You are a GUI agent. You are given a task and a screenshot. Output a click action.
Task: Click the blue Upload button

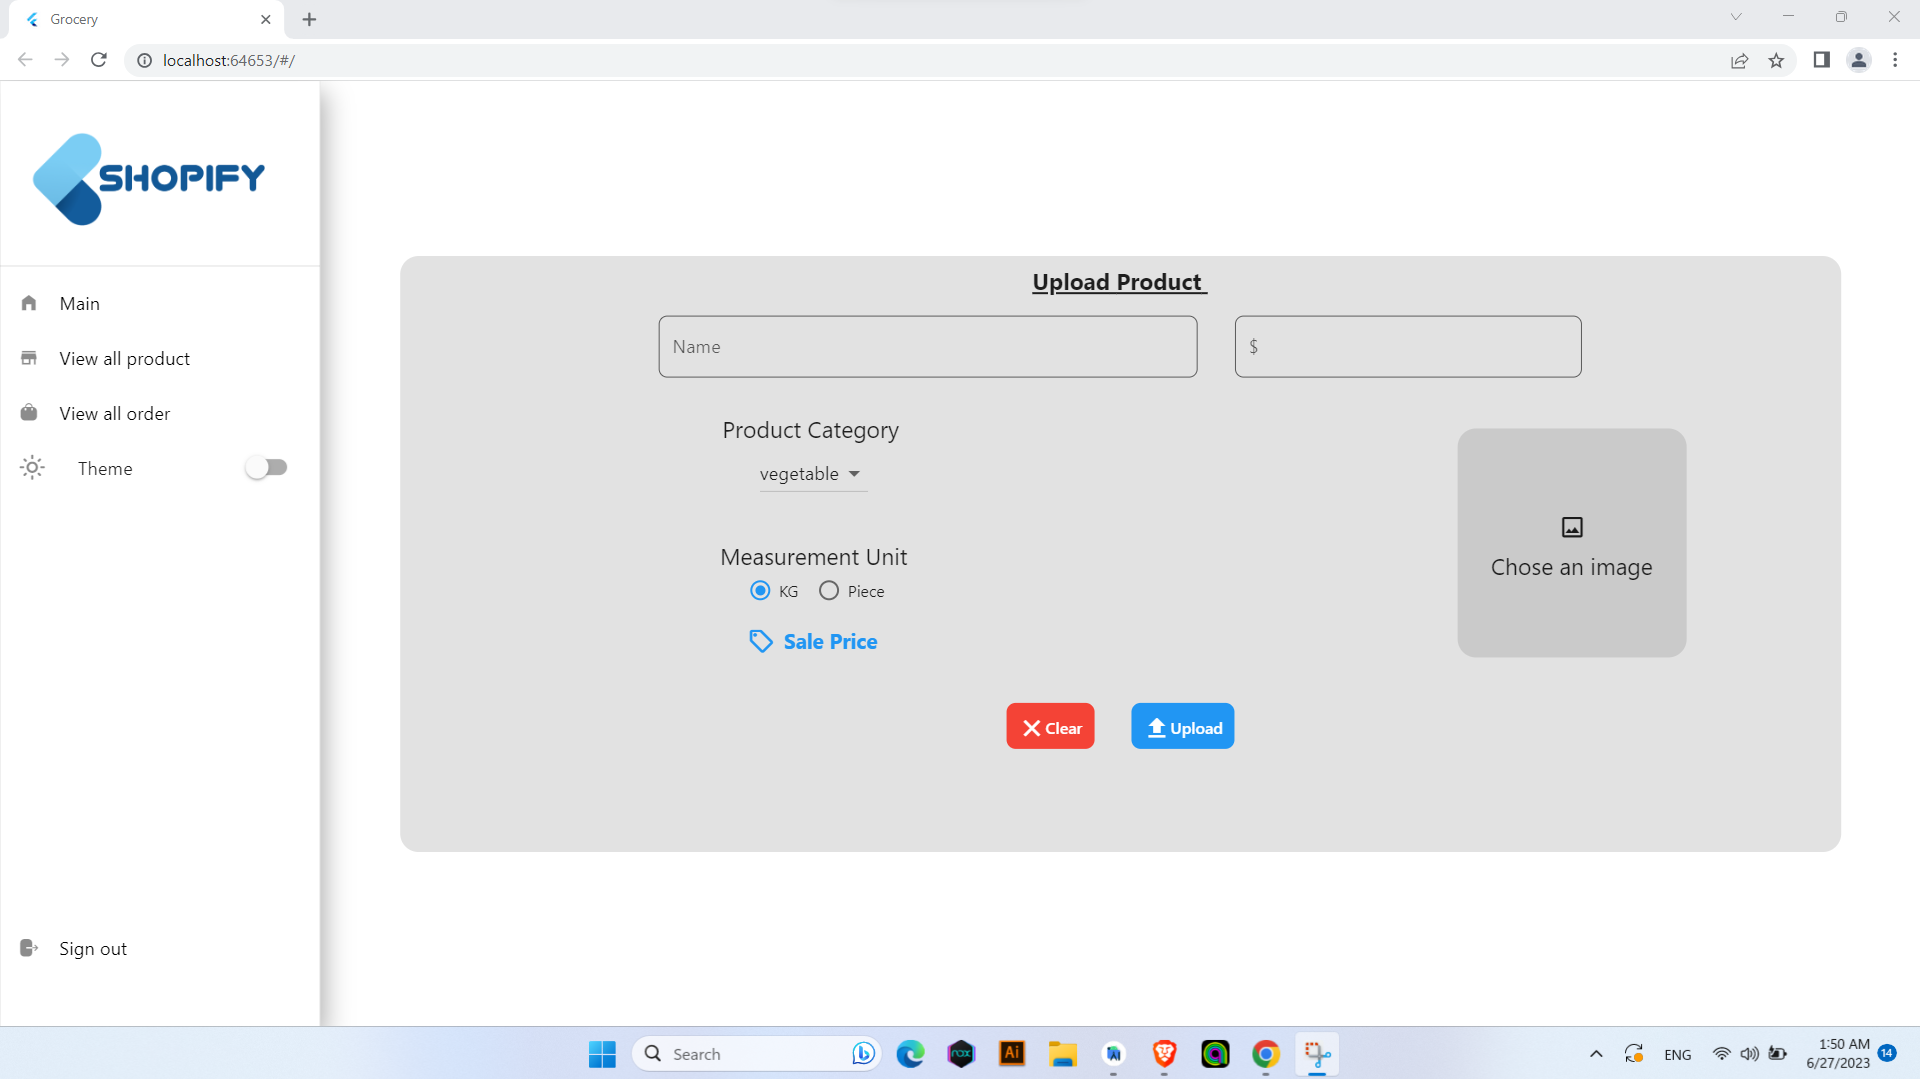[x=1182, y=726]
